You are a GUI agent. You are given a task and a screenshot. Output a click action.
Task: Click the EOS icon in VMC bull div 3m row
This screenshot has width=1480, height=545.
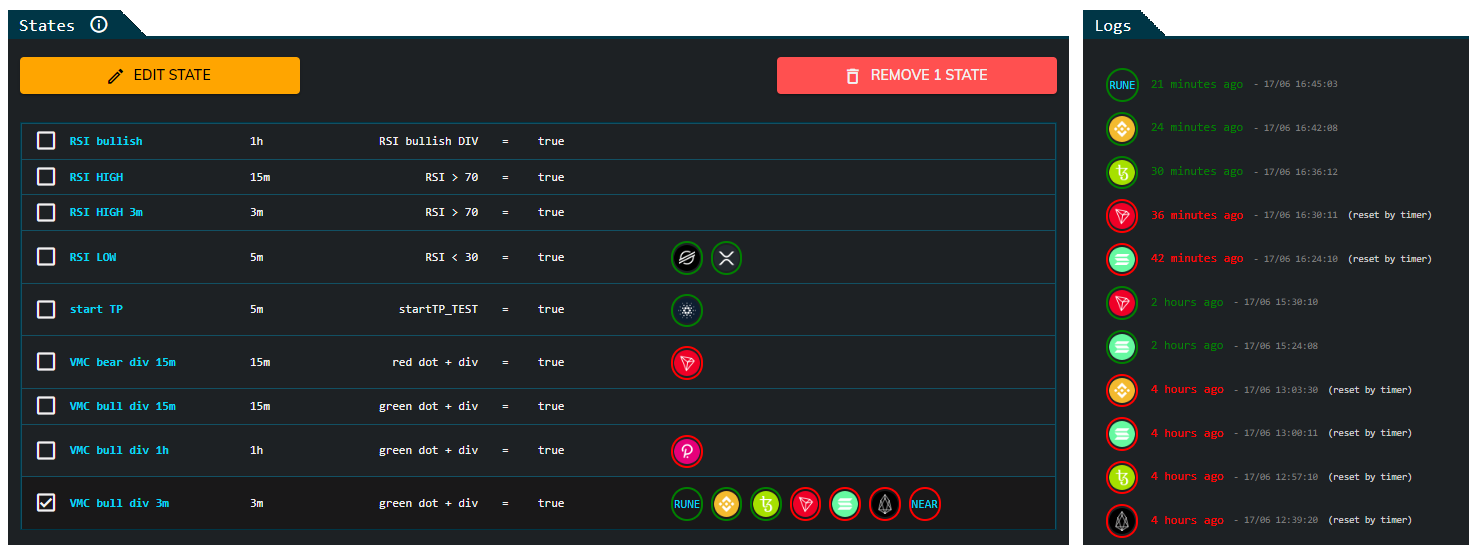[x=885, y=504]
